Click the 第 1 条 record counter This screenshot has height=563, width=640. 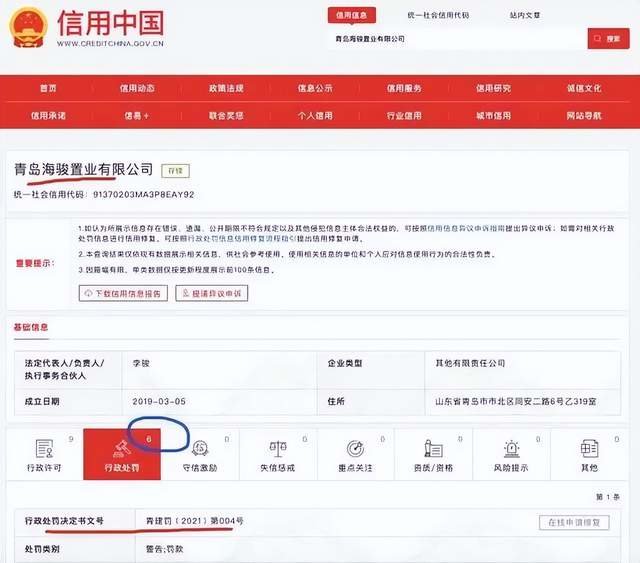click(x=608, y=497)
